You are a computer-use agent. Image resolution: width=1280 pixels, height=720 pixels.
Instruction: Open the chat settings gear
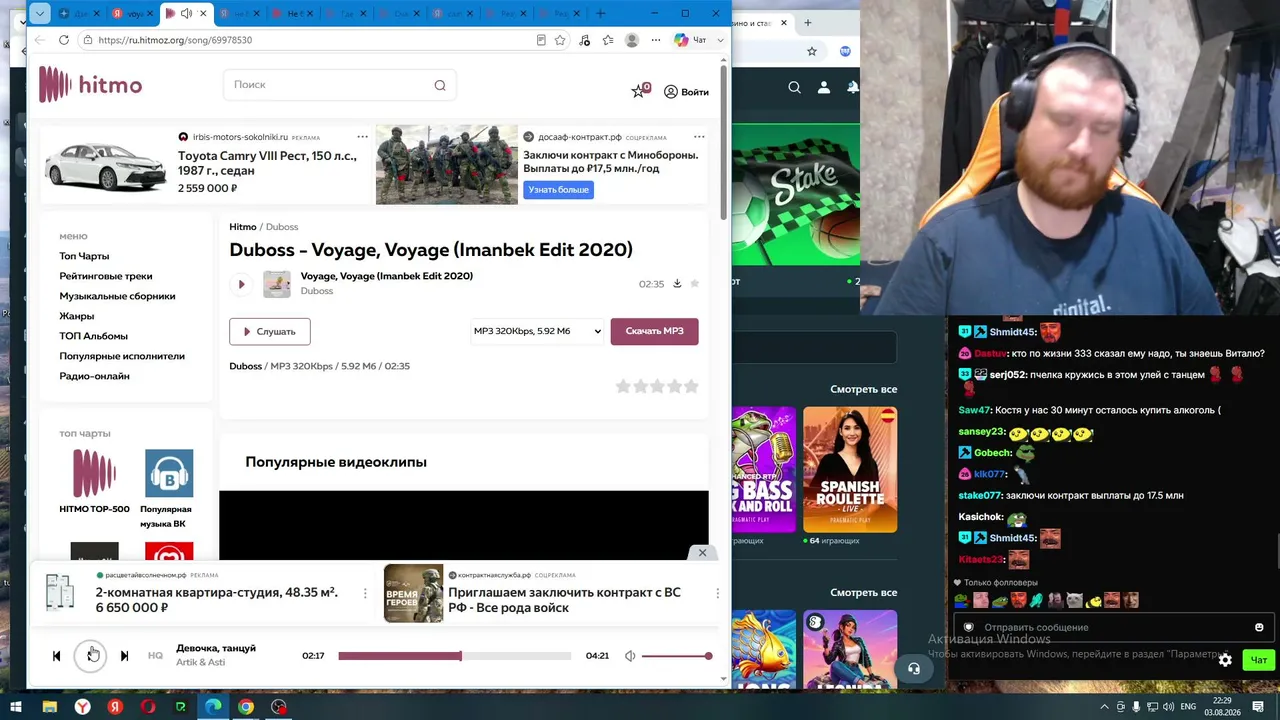tap(1225, 660)
